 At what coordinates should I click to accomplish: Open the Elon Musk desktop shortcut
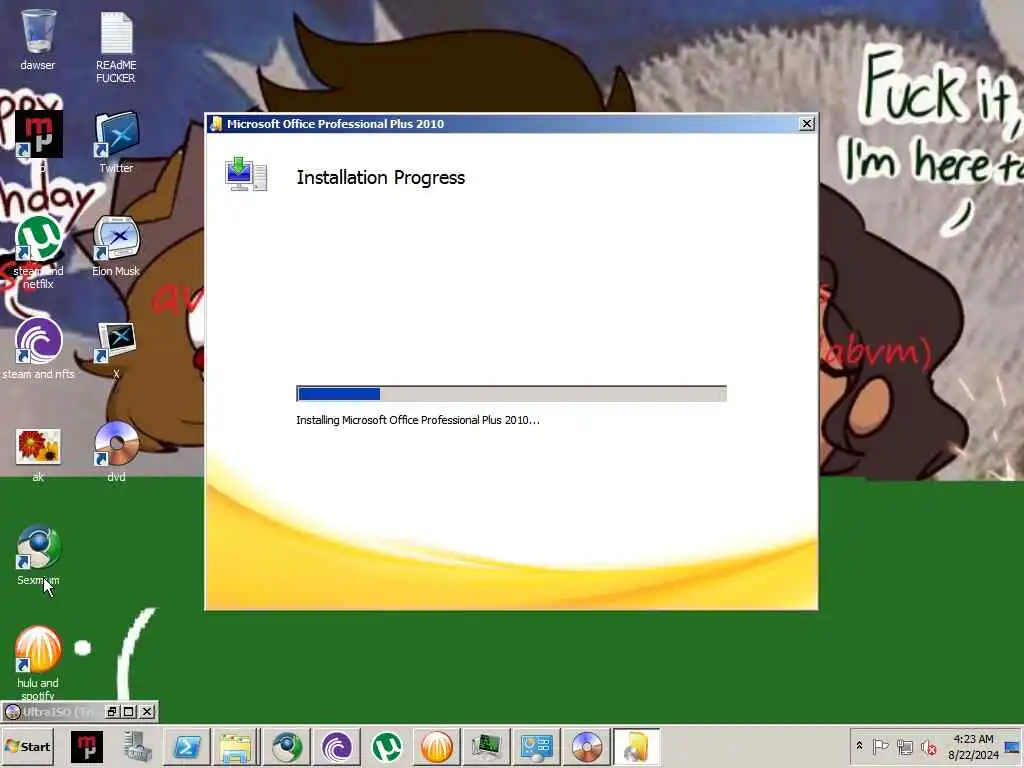click(x=116, y=238)
